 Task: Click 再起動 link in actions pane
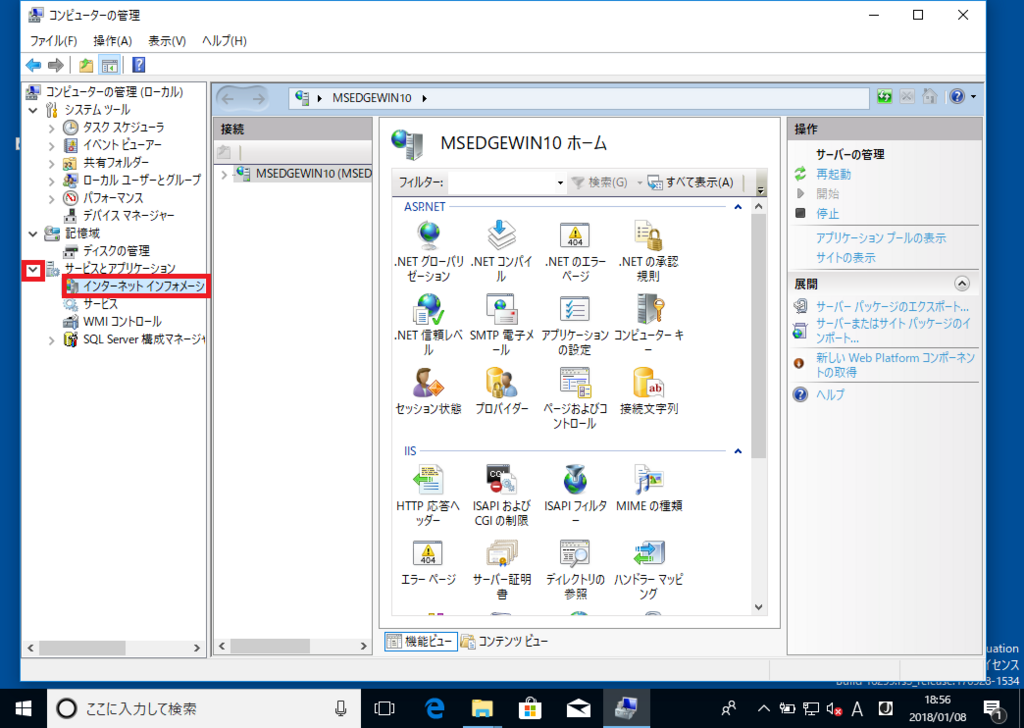coord(833,174)
